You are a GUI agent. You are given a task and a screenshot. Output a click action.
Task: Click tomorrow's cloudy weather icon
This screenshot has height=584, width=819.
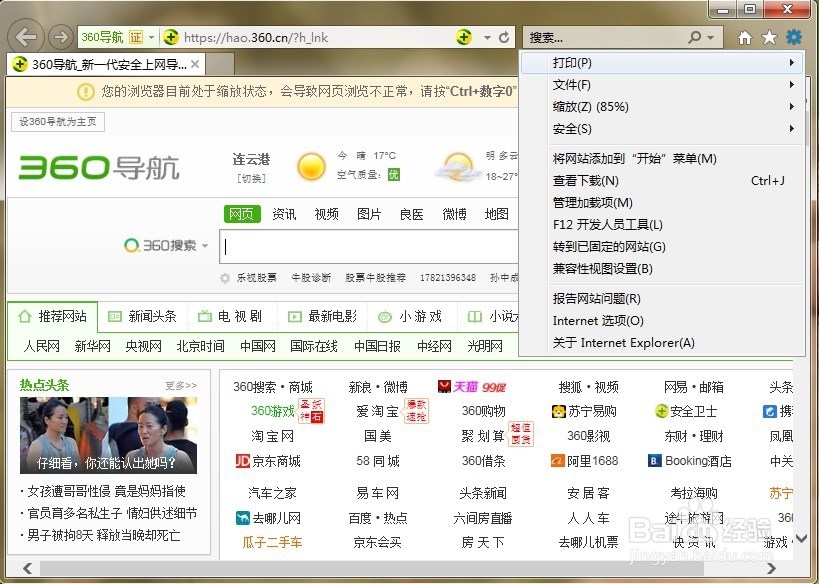pyautogui.click(x=458, y=167)
